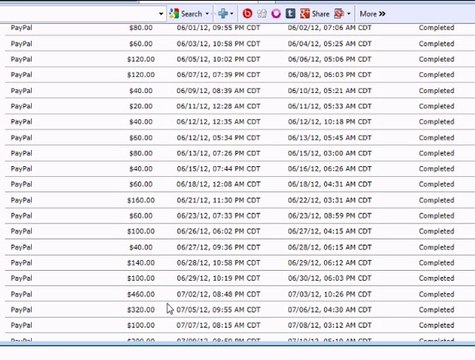475x360 pixels.
Task: Click the red Beats 'b' icon
Action: point(247,14)
